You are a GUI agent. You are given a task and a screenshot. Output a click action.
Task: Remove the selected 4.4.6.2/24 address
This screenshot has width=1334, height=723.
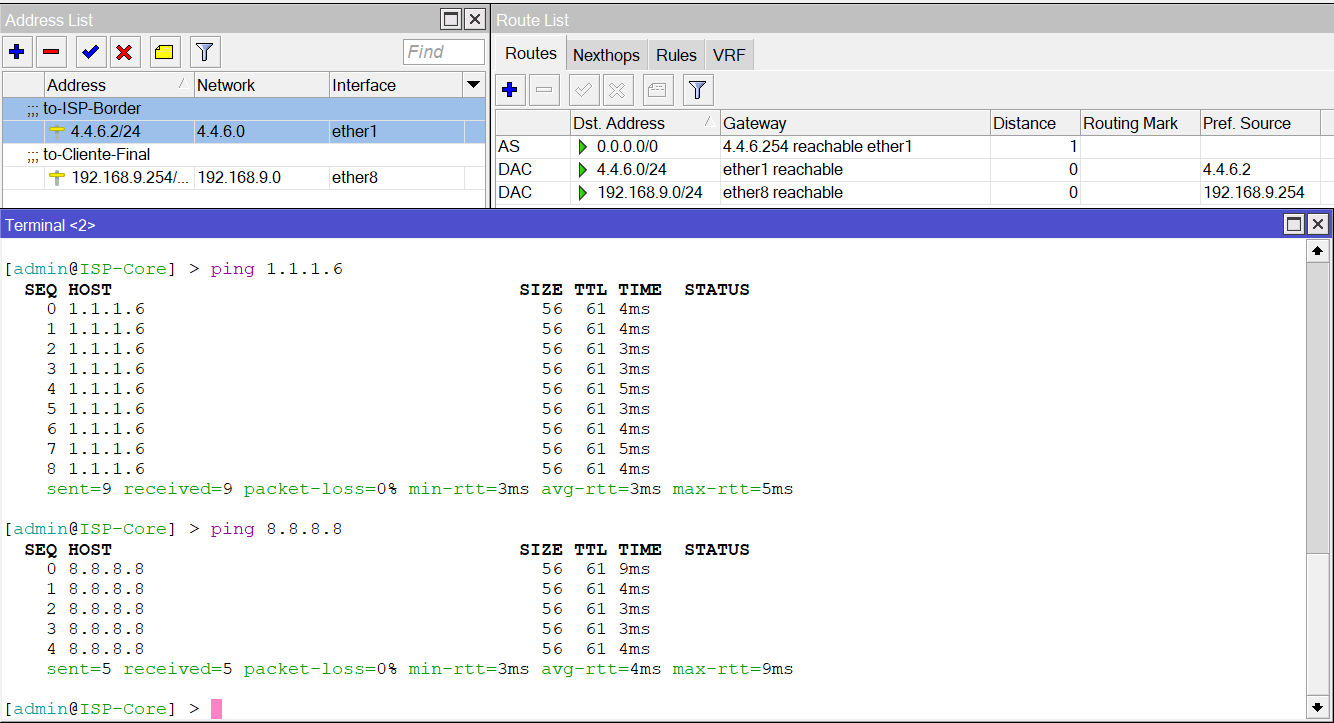pyautogui.click(x=51, y=51)
